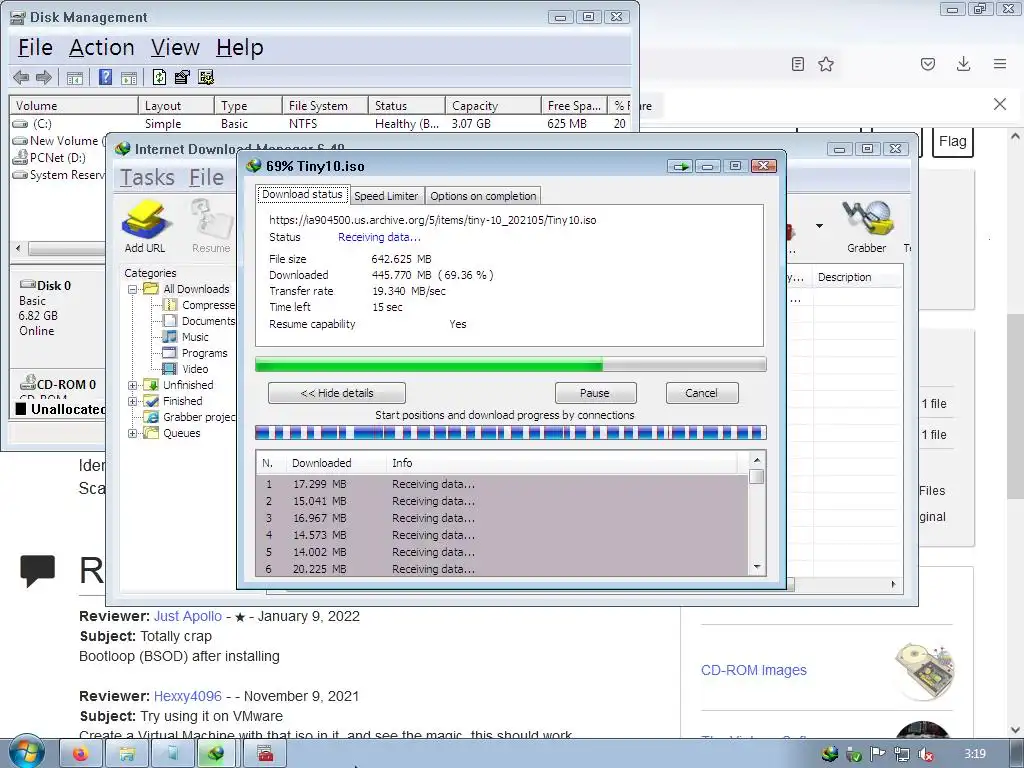This screenshot has height=768, width=1024.
Task: Click connections list scroll down arrow
Action: coord(757,567)
